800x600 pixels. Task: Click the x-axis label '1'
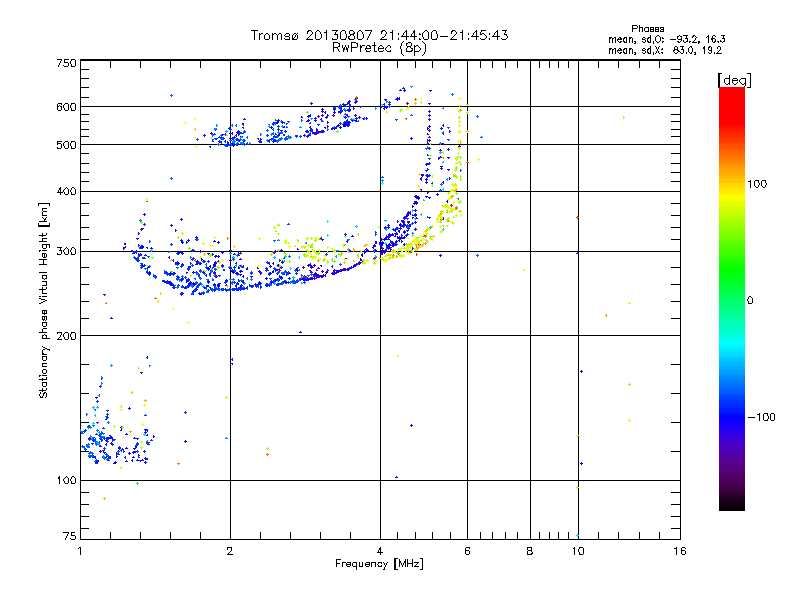coord(80,551)
